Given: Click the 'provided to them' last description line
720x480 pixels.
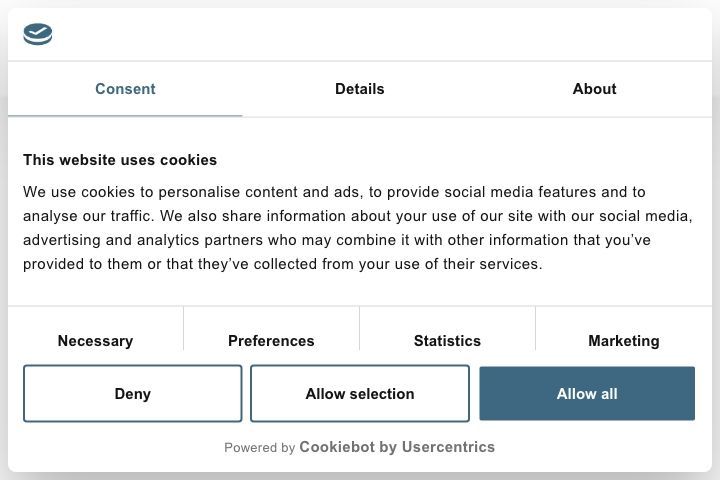Looking at the screenshot, I should point(282,264).
